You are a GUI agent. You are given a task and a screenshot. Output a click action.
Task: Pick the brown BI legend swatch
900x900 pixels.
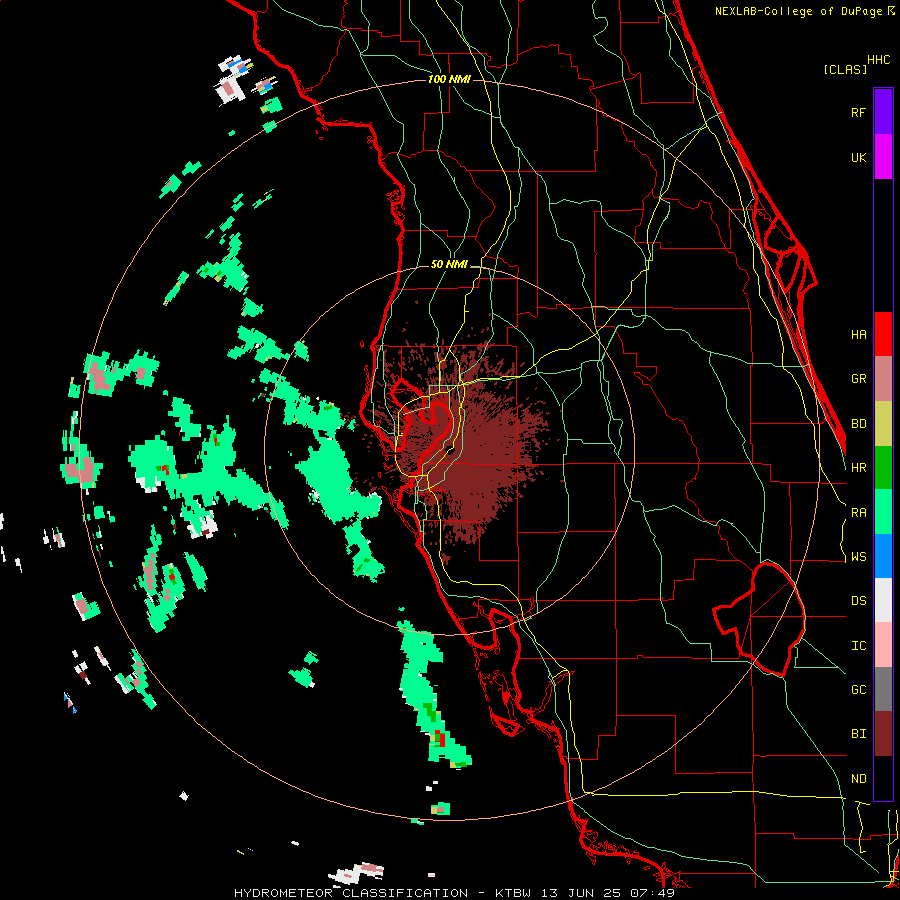coord(883,734)
